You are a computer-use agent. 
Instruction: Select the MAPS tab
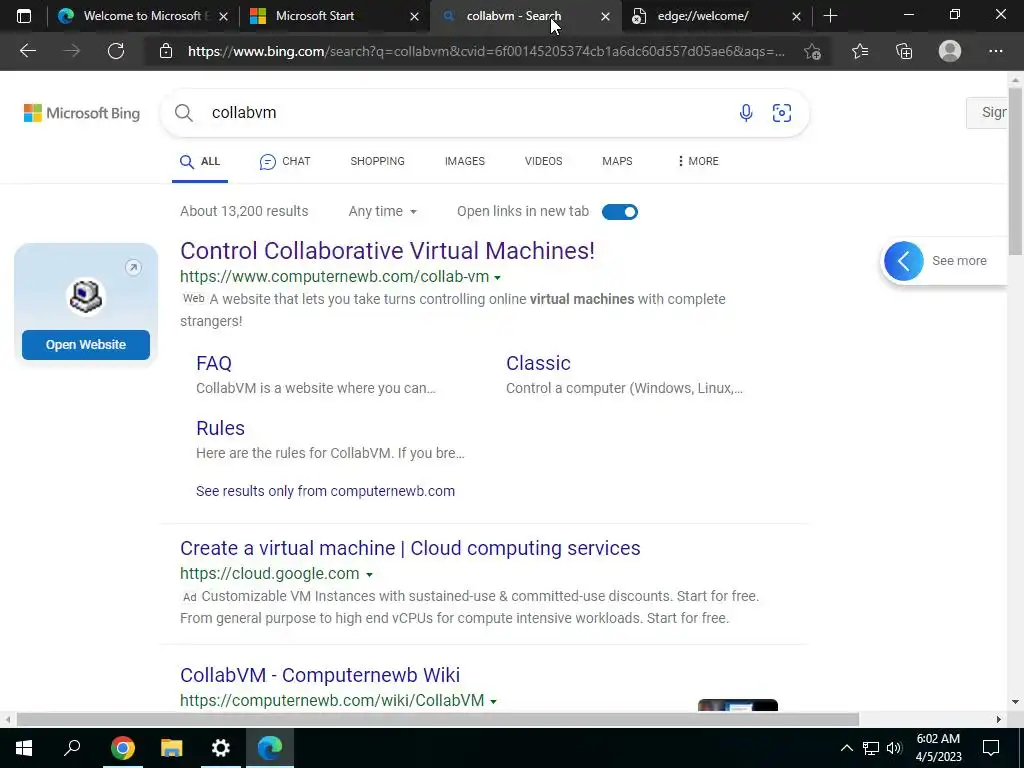pyautogui.click(x=617, y=161)
